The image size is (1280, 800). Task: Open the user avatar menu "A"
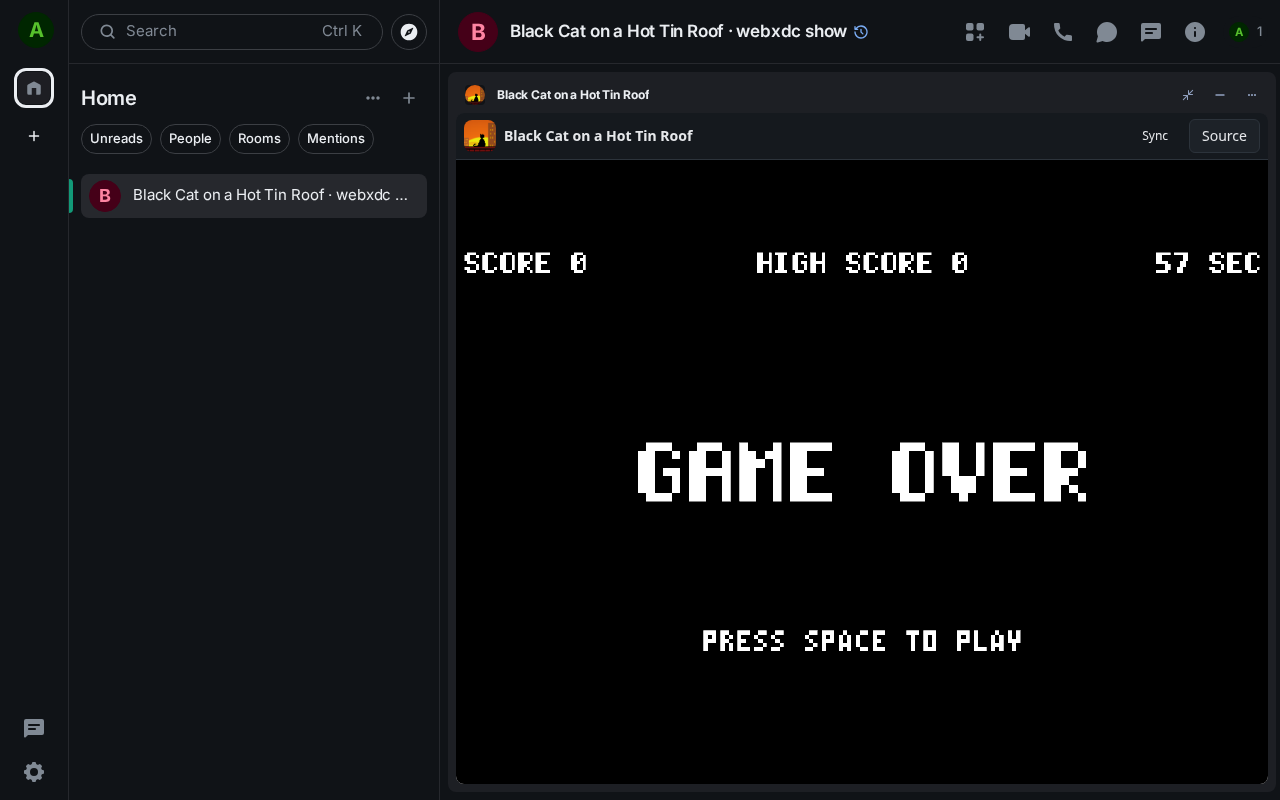pos(36,30)
